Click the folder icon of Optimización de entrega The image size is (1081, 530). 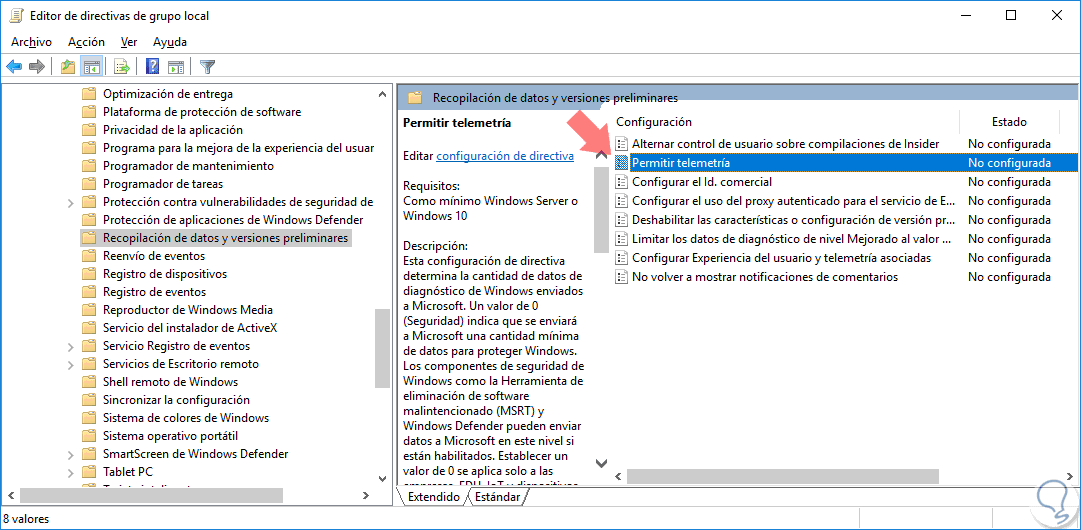click(x=88, y=94)
